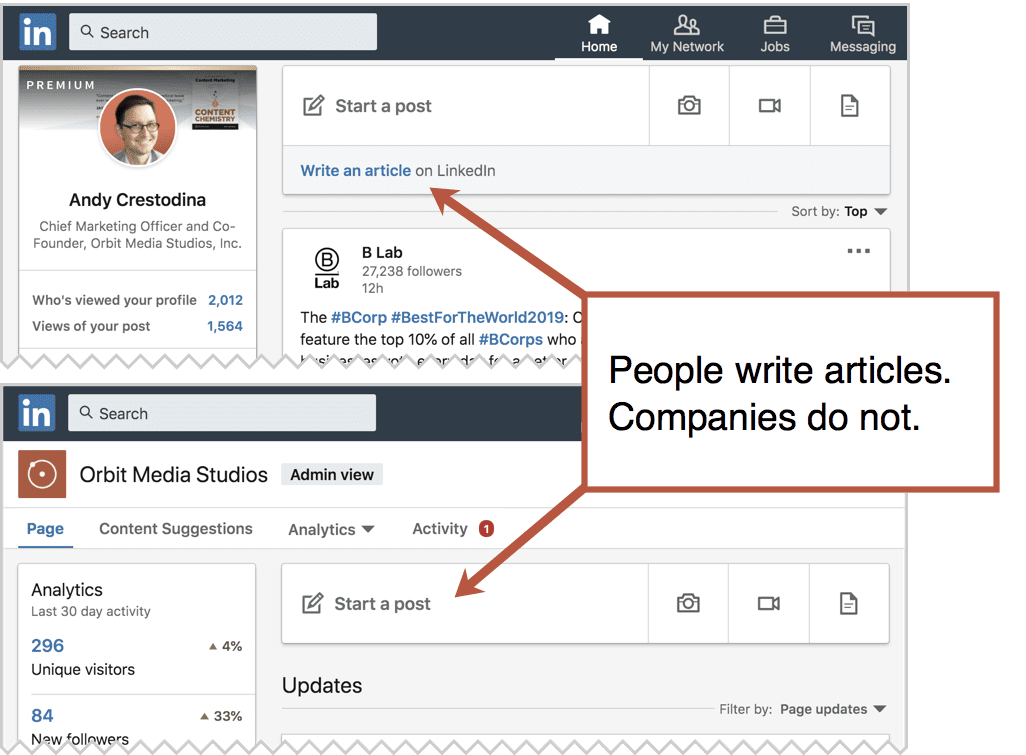This screenshot has height=755, width=1026.
Task: Click the Activity notification badge showing 1
Action: (x=486, y=529)
